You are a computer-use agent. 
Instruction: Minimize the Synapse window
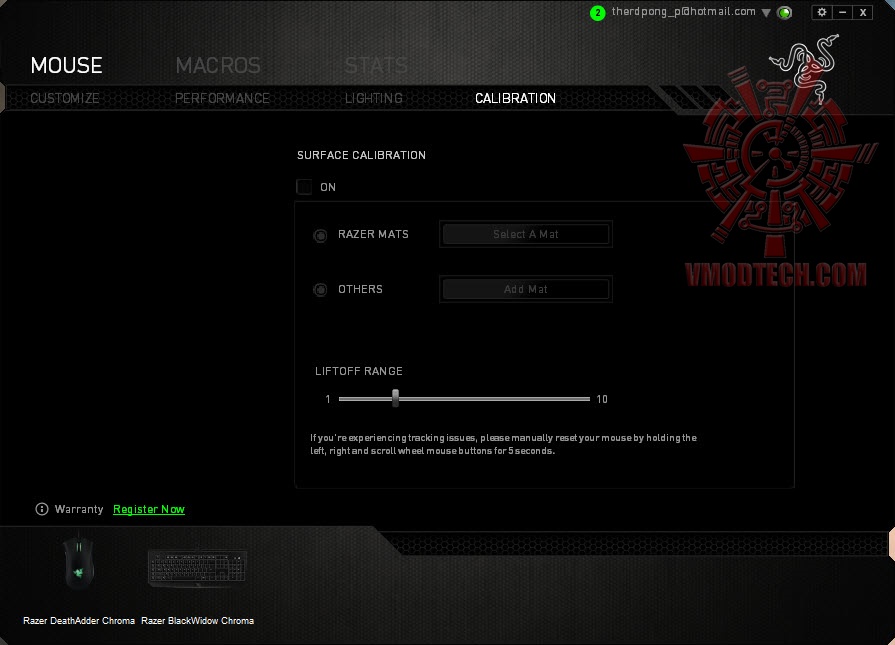[842, 12]
